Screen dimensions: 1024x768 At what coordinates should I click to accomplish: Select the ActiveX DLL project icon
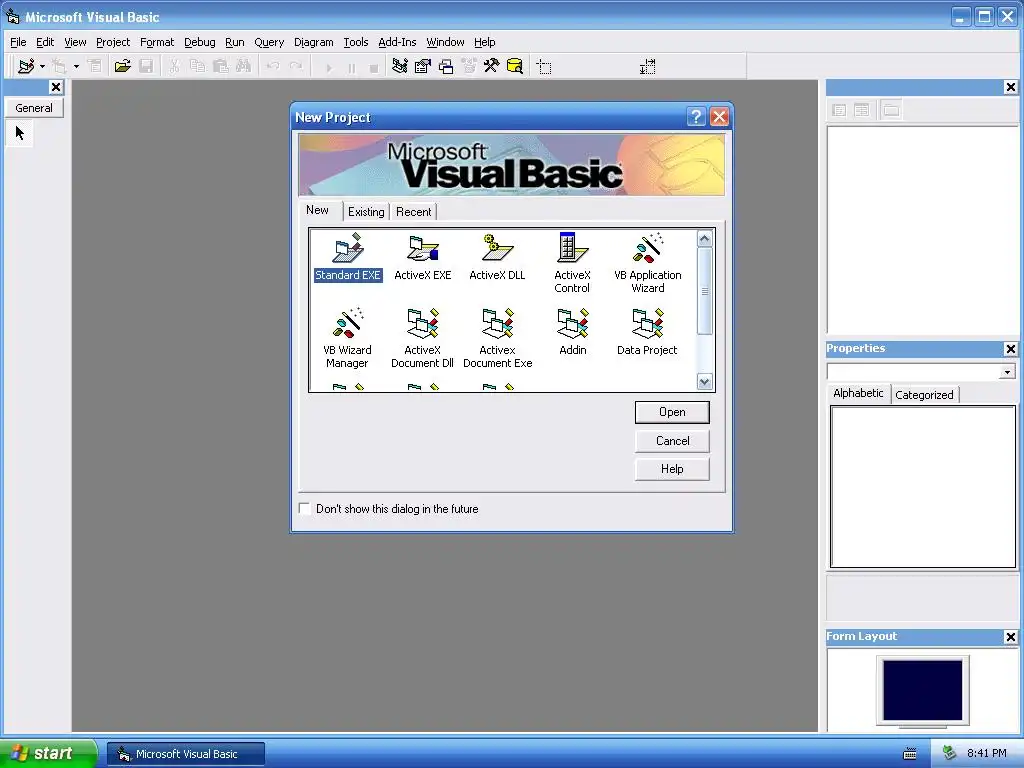tap(497, 257)
